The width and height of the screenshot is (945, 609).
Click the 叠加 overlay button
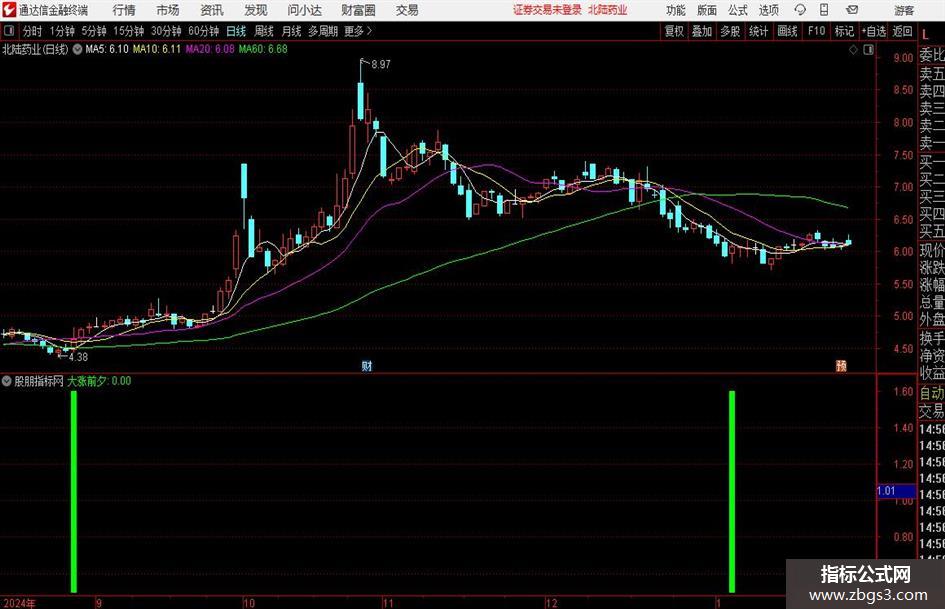tap(702, 31)
